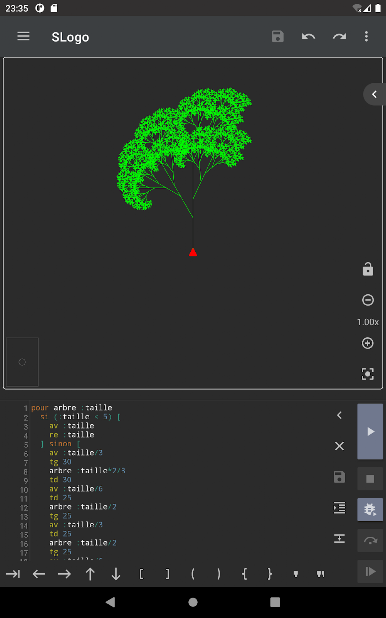Expand the side panel with the canvas chevron
This screenshot has width=386, height=618.
pos(374,94)
